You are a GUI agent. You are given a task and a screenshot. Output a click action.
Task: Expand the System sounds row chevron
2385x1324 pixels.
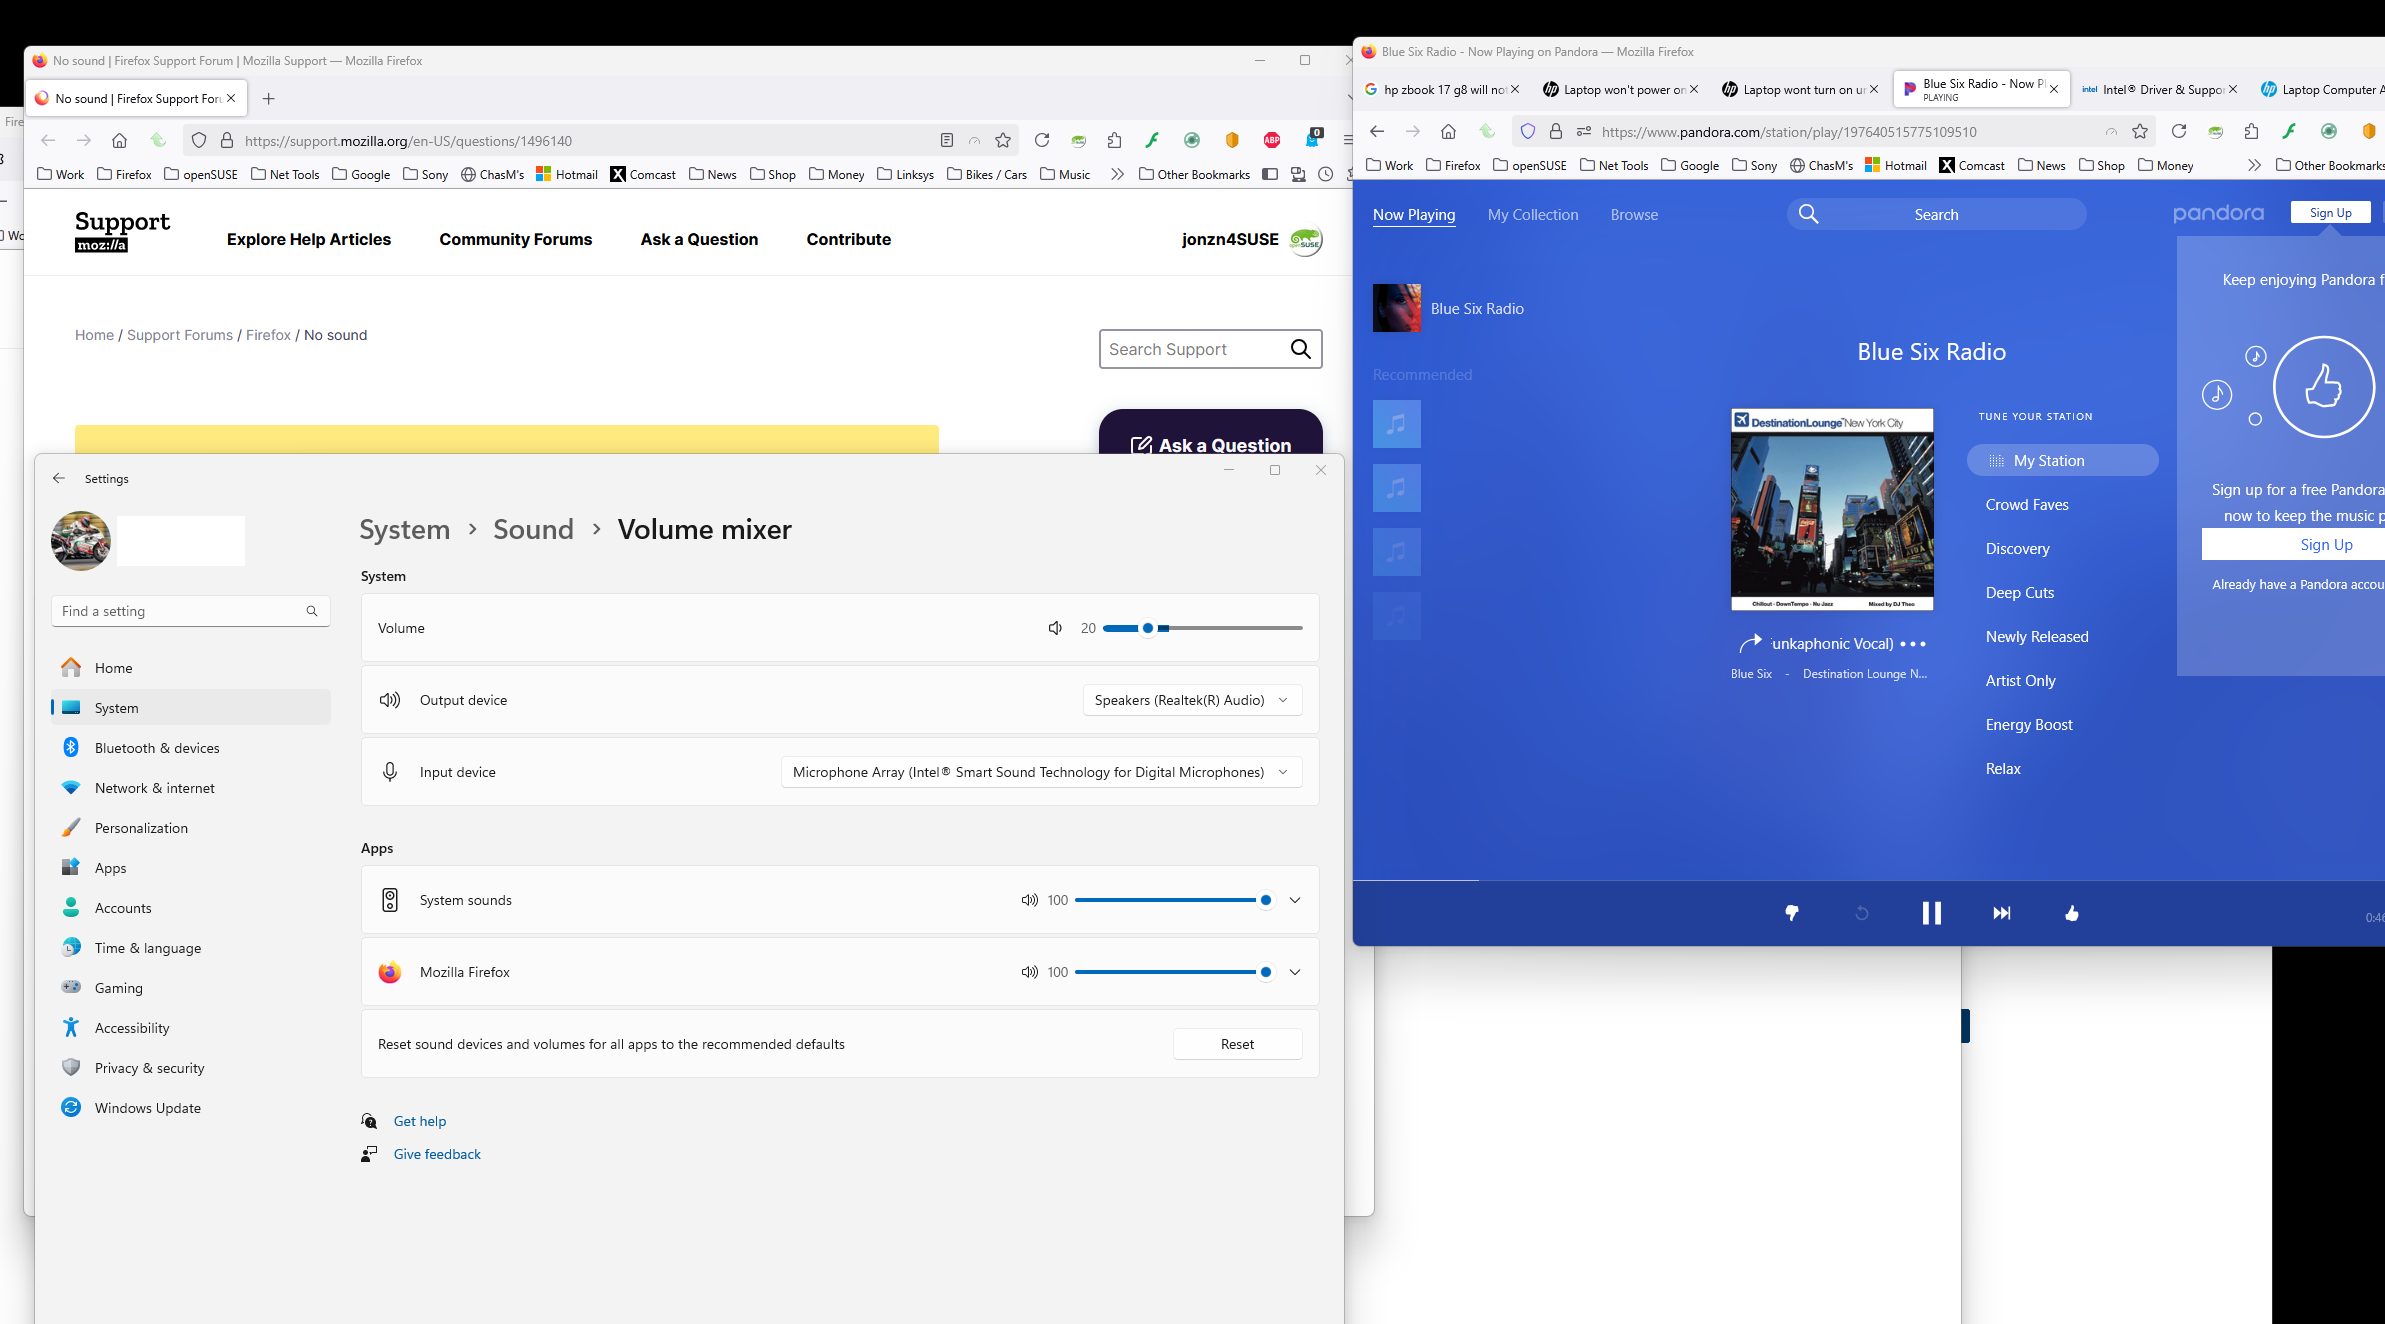pos(1295,900)
